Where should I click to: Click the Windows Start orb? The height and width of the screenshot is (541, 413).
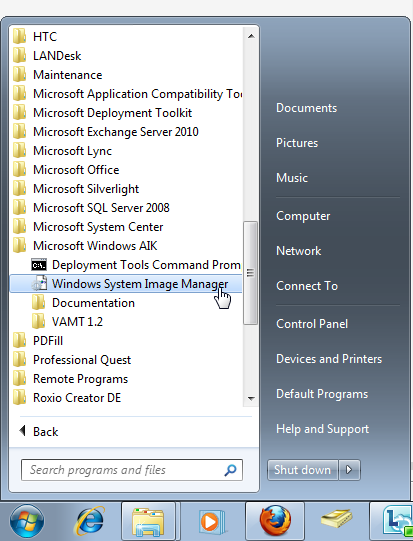click(x=27, y=521)
